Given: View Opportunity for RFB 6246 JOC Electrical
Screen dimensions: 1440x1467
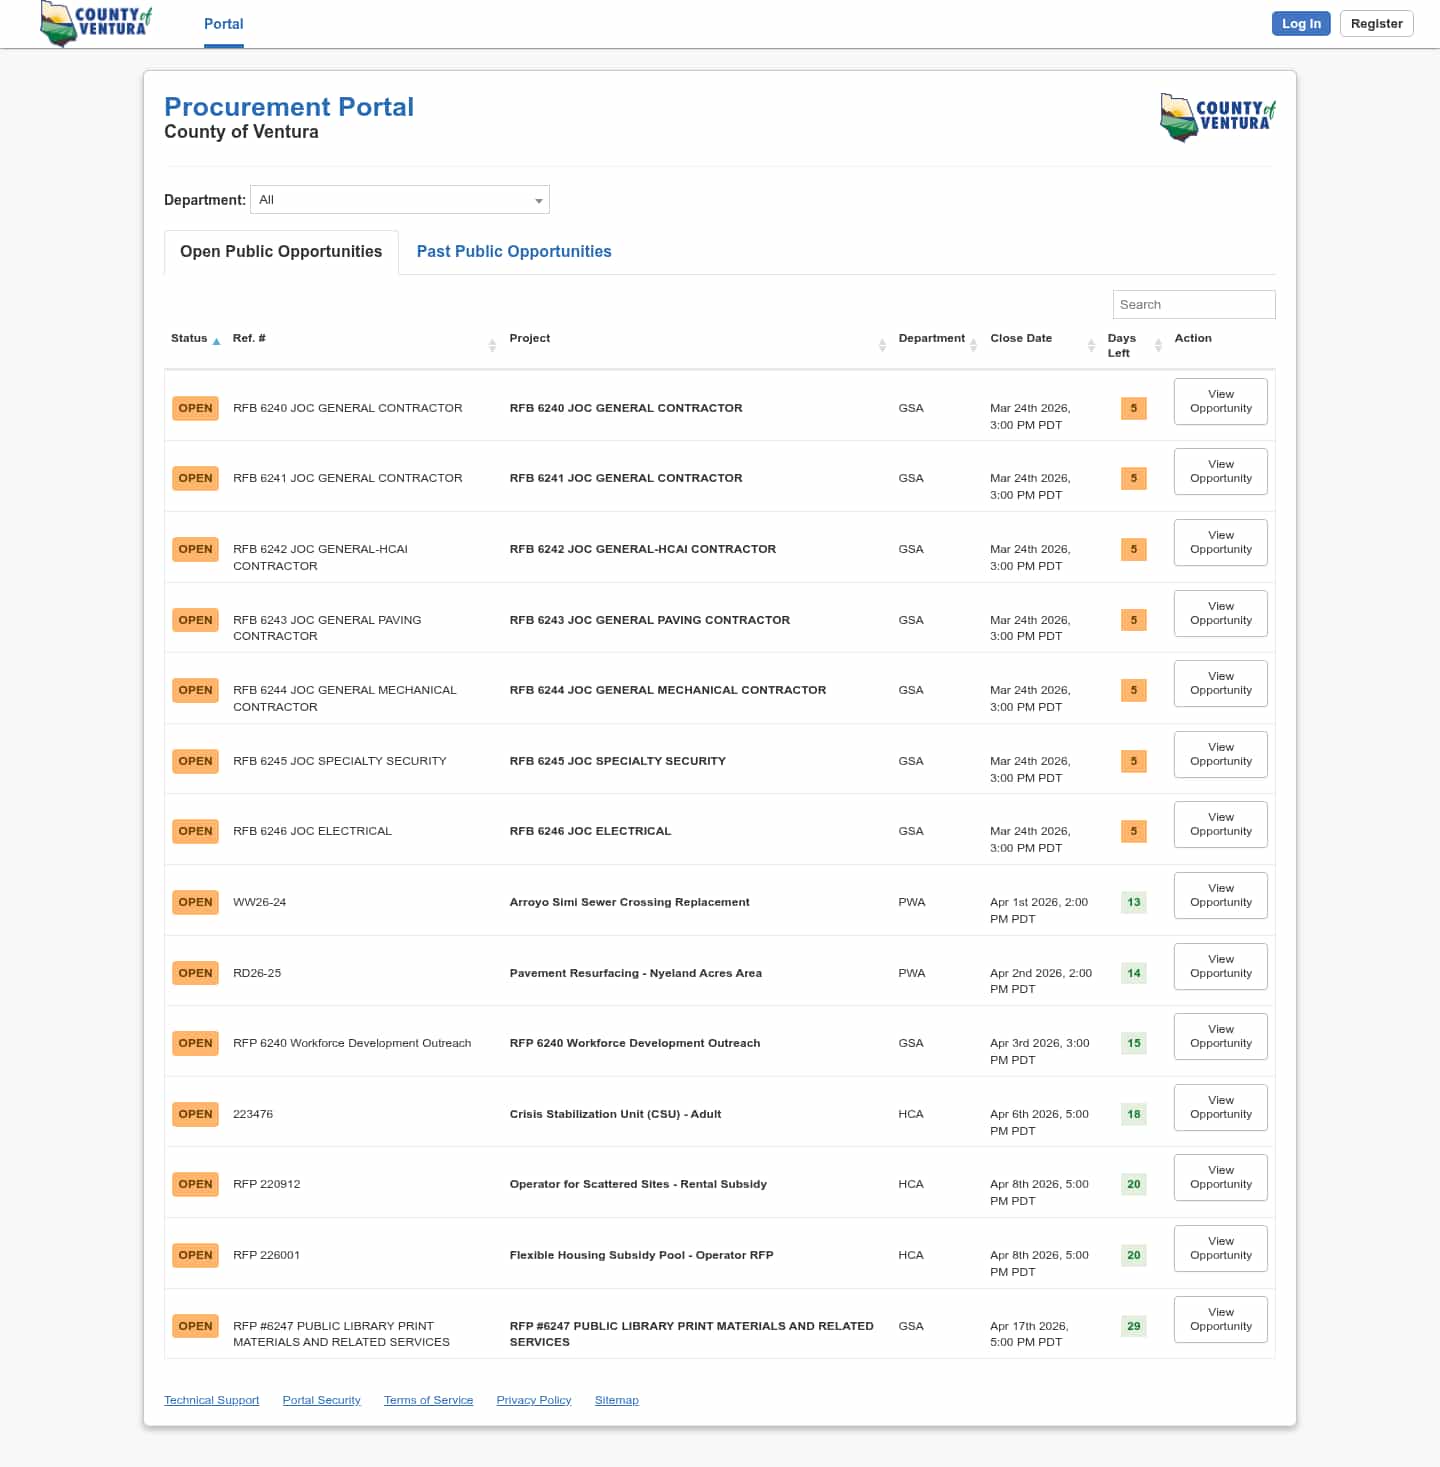Looking at the screenshot, I should pyautogui.click(x=1221, y=824).
